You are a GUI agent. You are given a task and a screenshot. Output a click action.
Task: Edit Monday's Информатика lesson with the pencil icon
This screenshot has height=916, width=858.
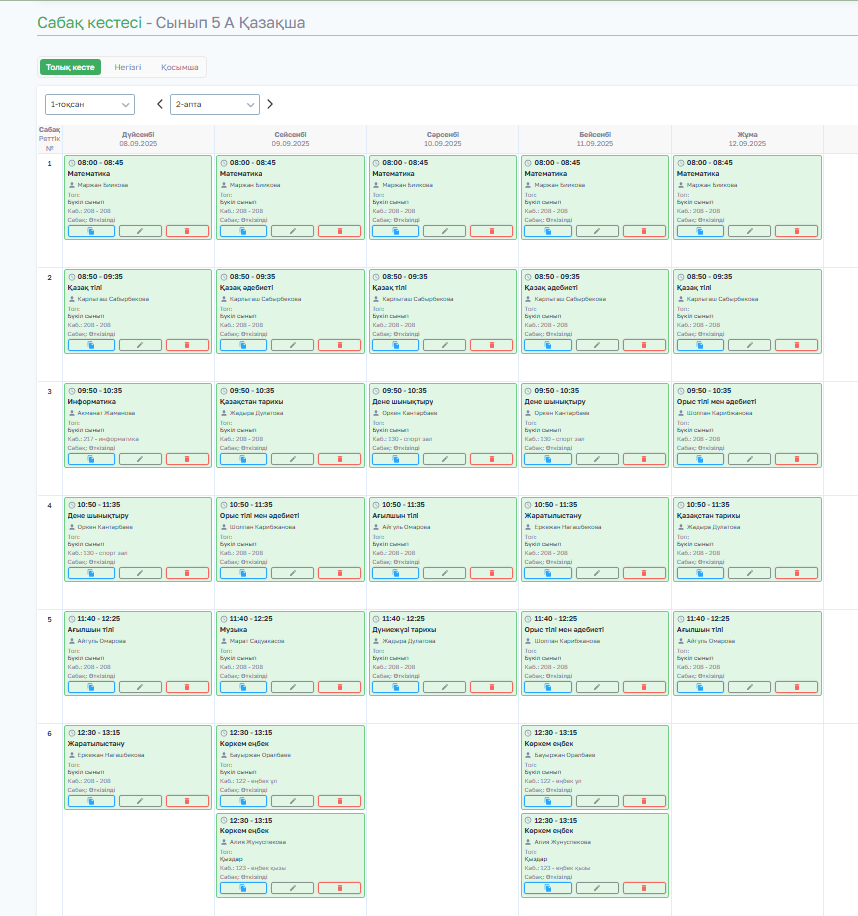(x=140, y=459)
